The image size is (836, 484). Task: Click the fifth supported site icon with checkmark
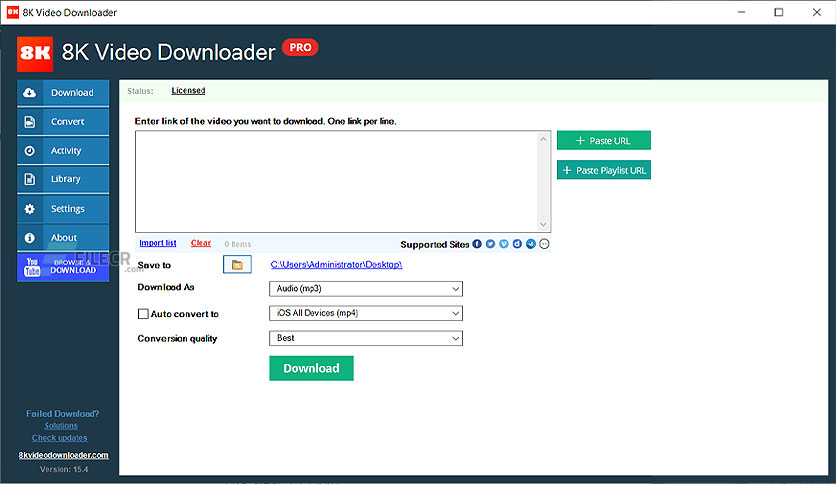(530, 244)
